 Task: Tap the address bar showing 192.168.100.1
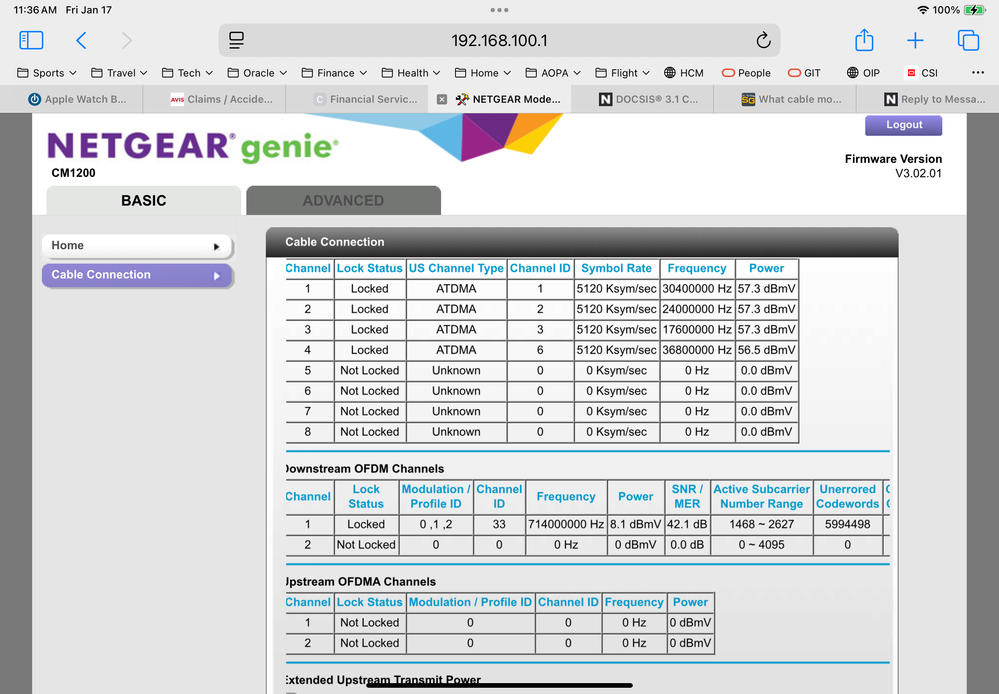[x=499, y=41]
